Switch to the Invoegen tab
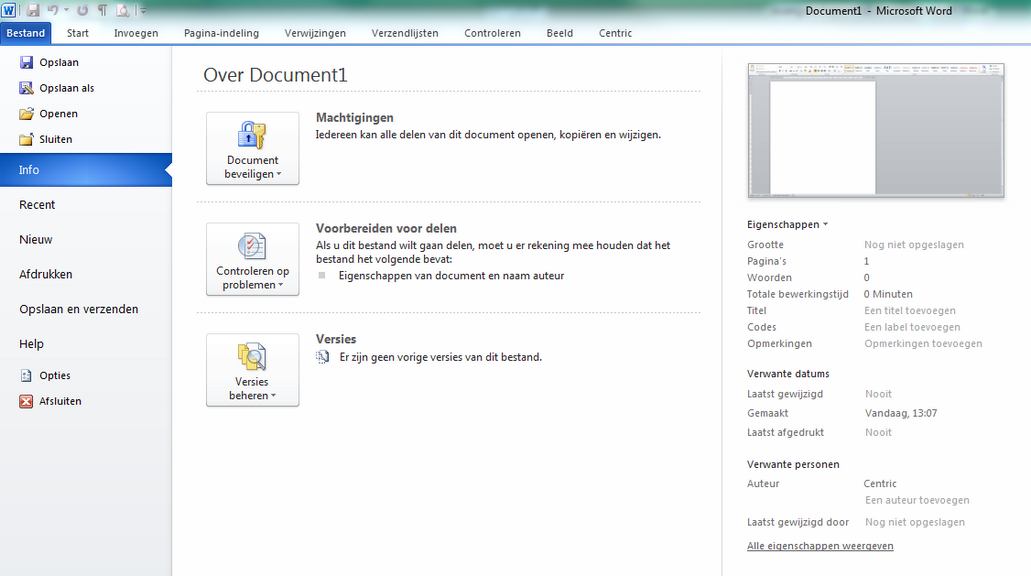Image resolution: width=1031 pixels, height=576 pixels. 136,33
